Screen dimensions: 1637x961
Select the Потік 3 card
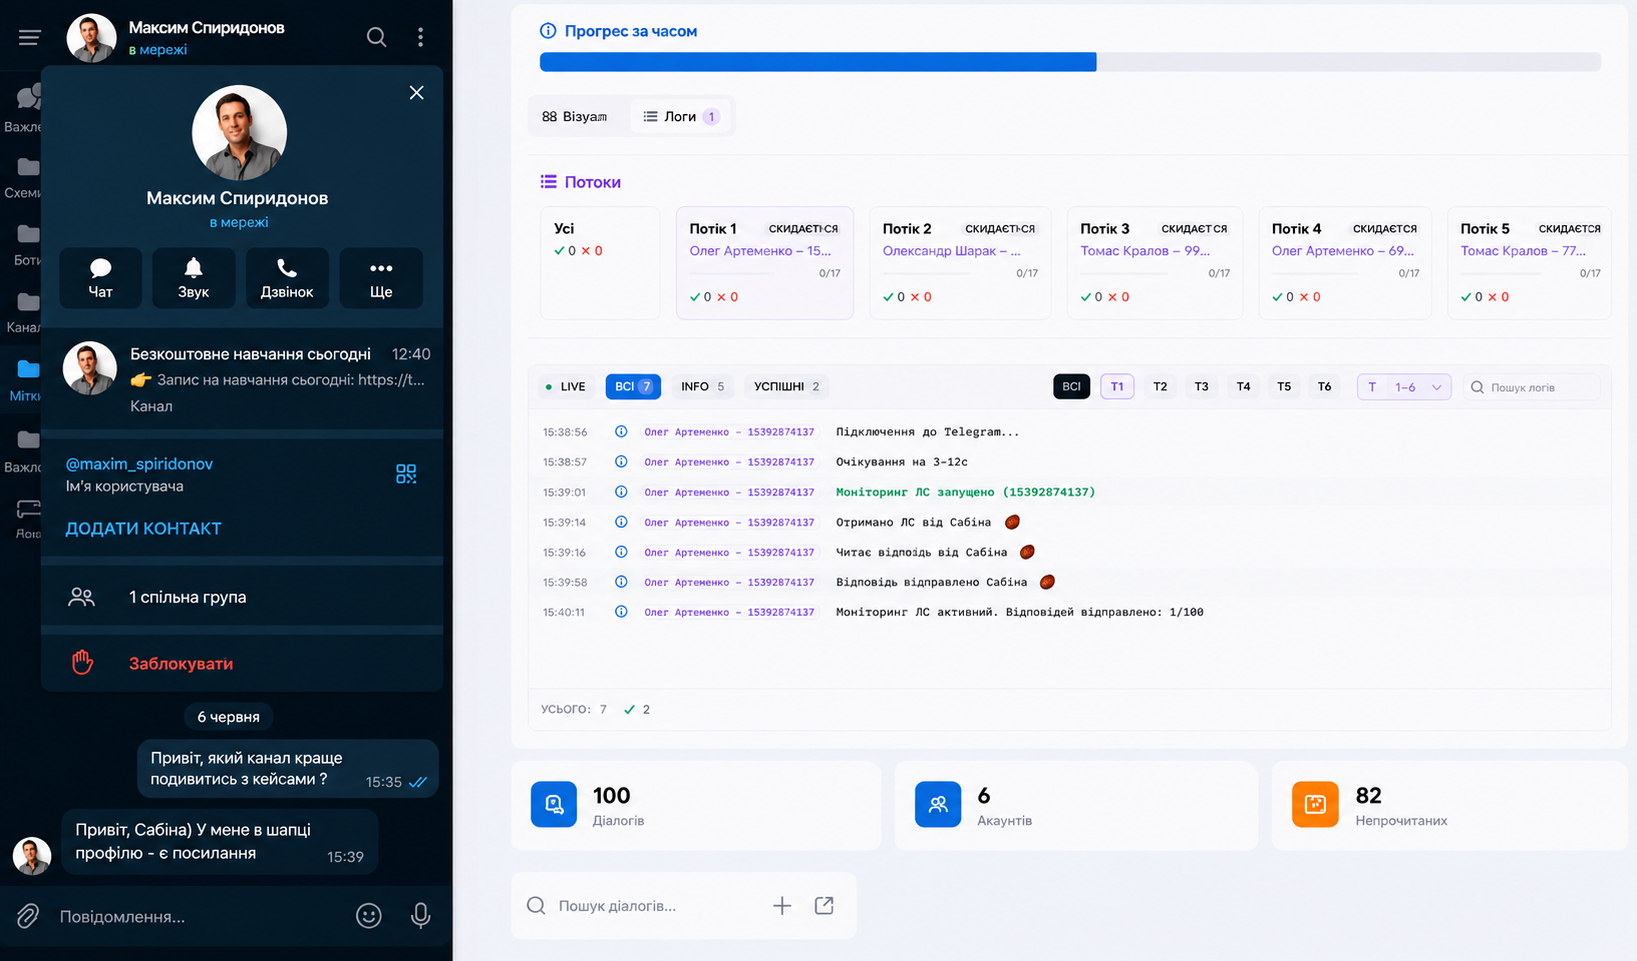pyautogui.click(x=1155, y=263)
